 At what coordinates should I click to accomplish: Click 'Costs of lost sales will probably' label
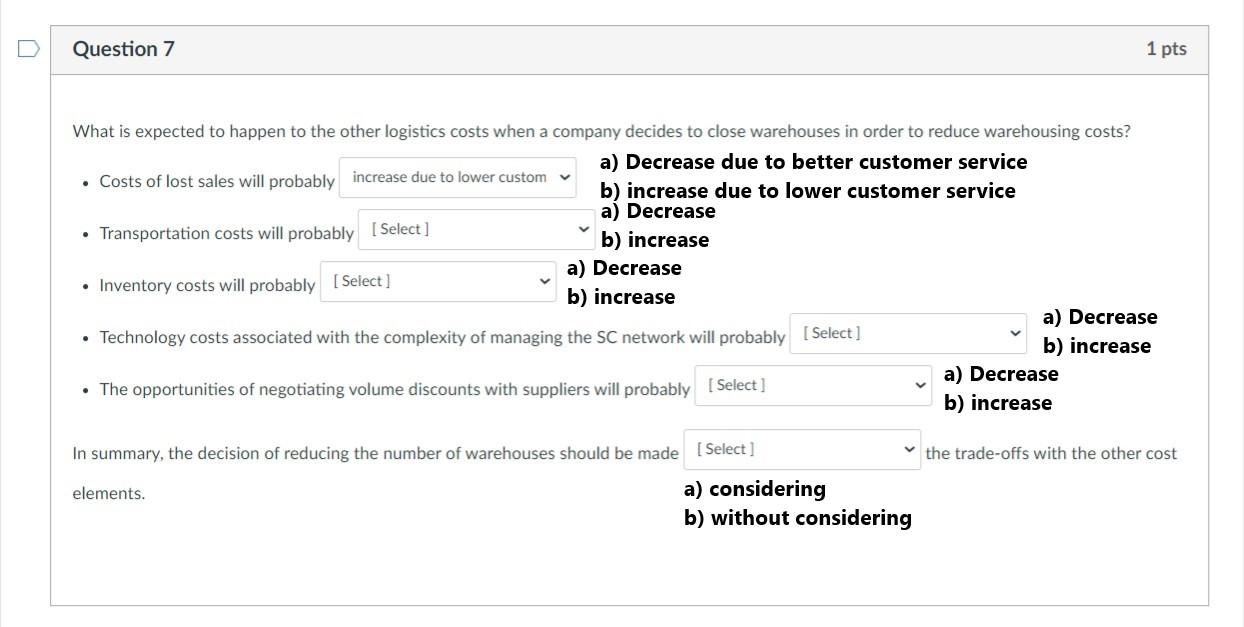pos(217,182)
